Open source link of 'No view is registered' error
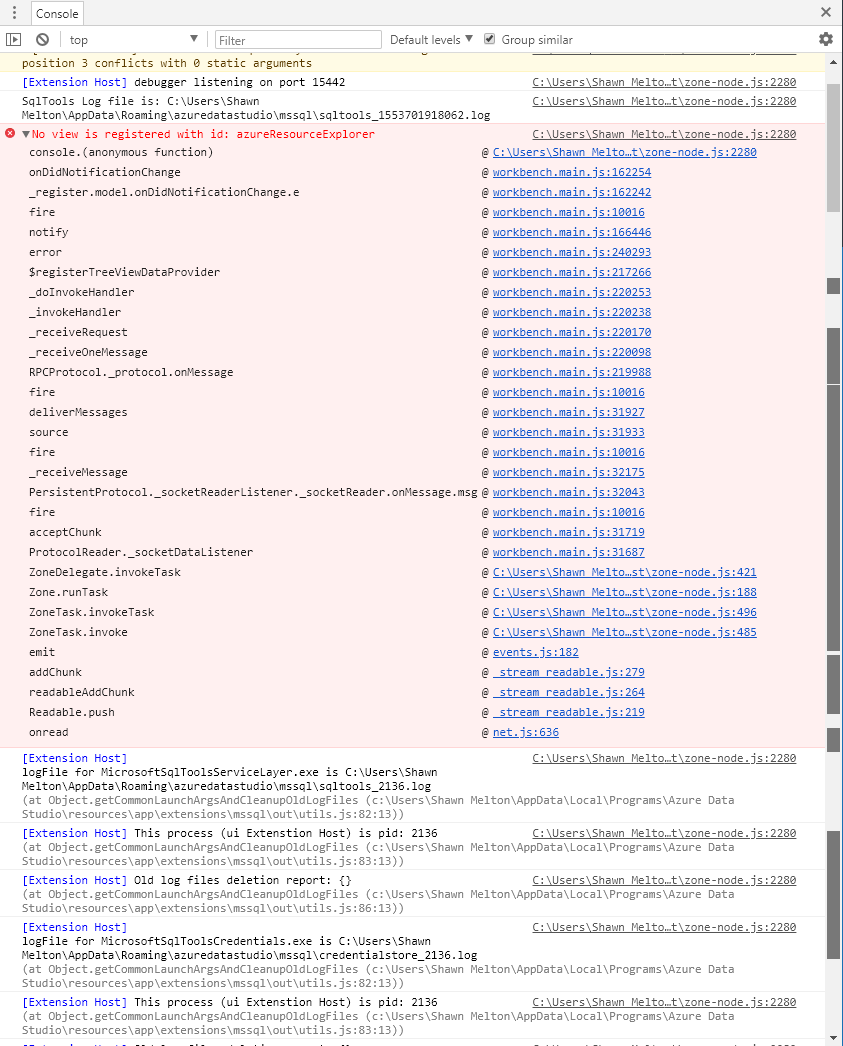The width and height of the screenshot is (843, 1046). coord(664,134)
